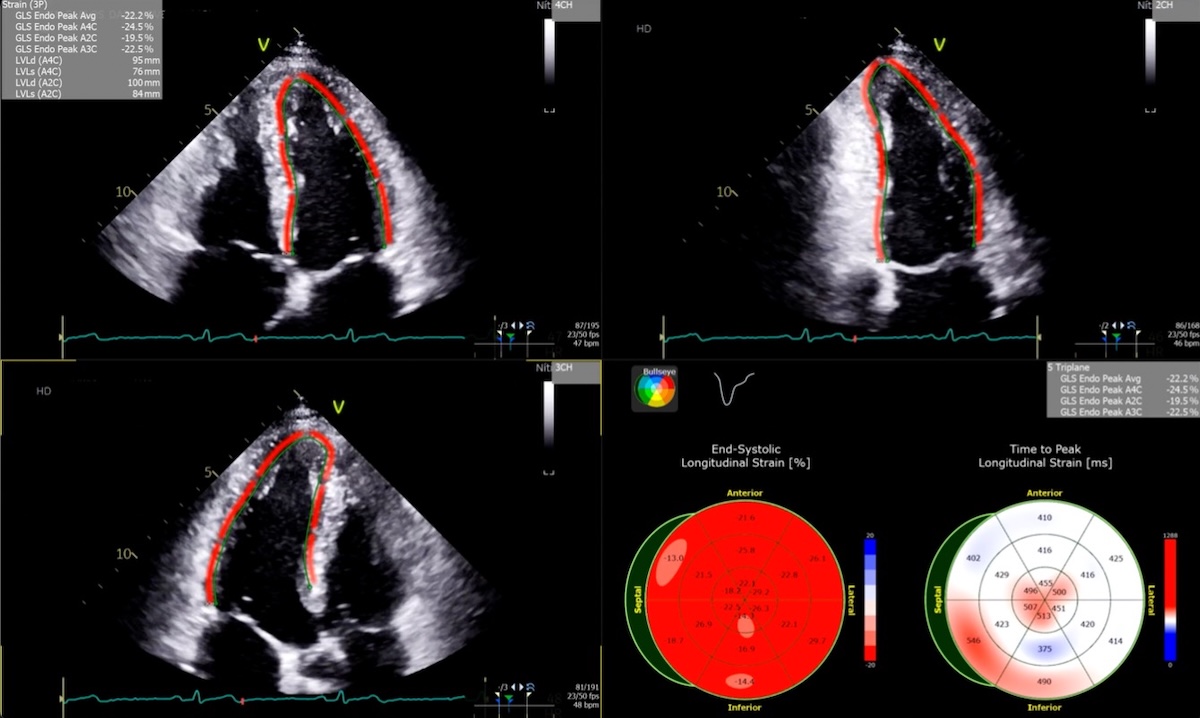
Task: Click the V orientation marker in 4CH view
Action: (264, 44)
